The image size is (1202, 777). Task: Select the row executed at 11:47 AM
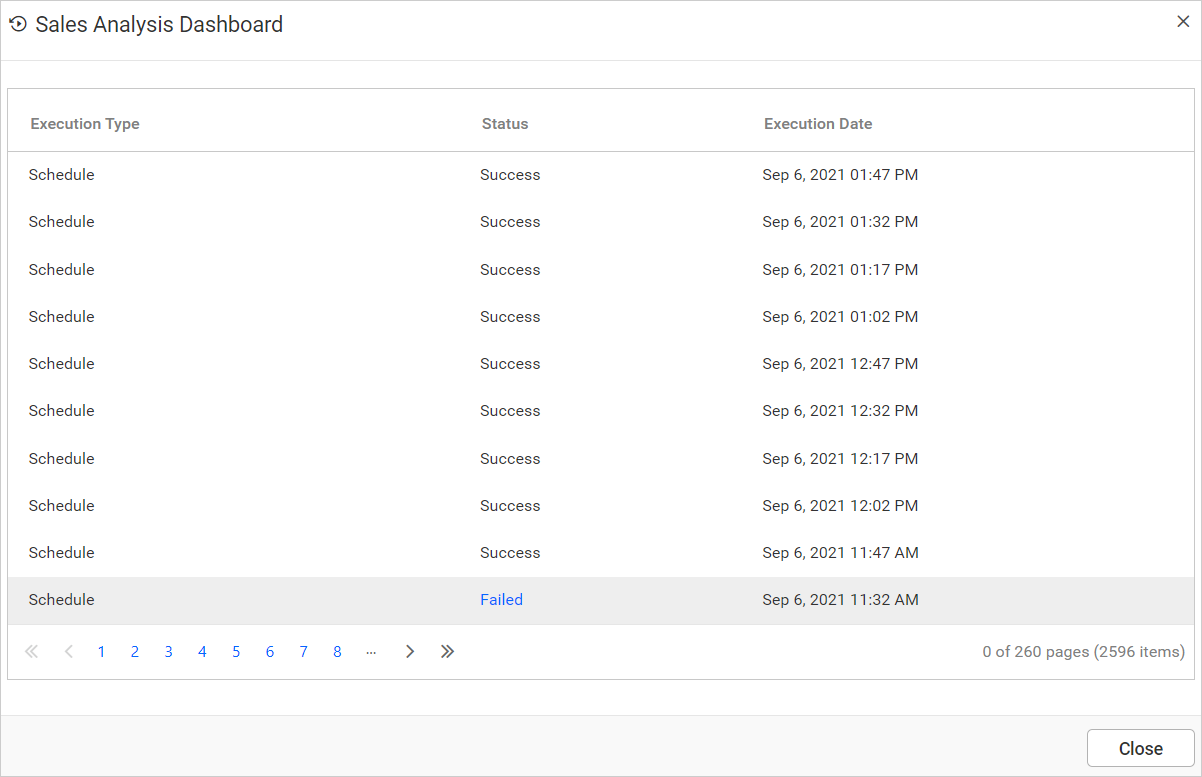pos(600,553)
